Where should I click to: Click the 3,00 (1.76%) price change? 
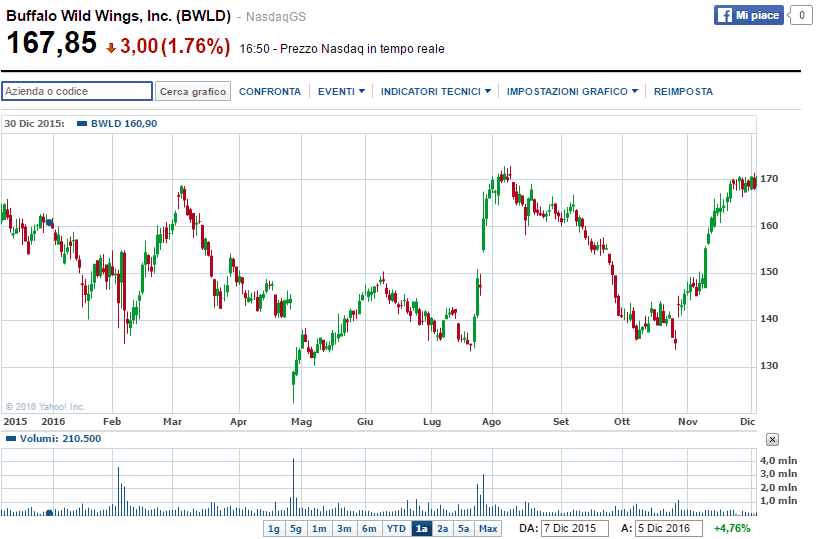[x=175, y=46]
